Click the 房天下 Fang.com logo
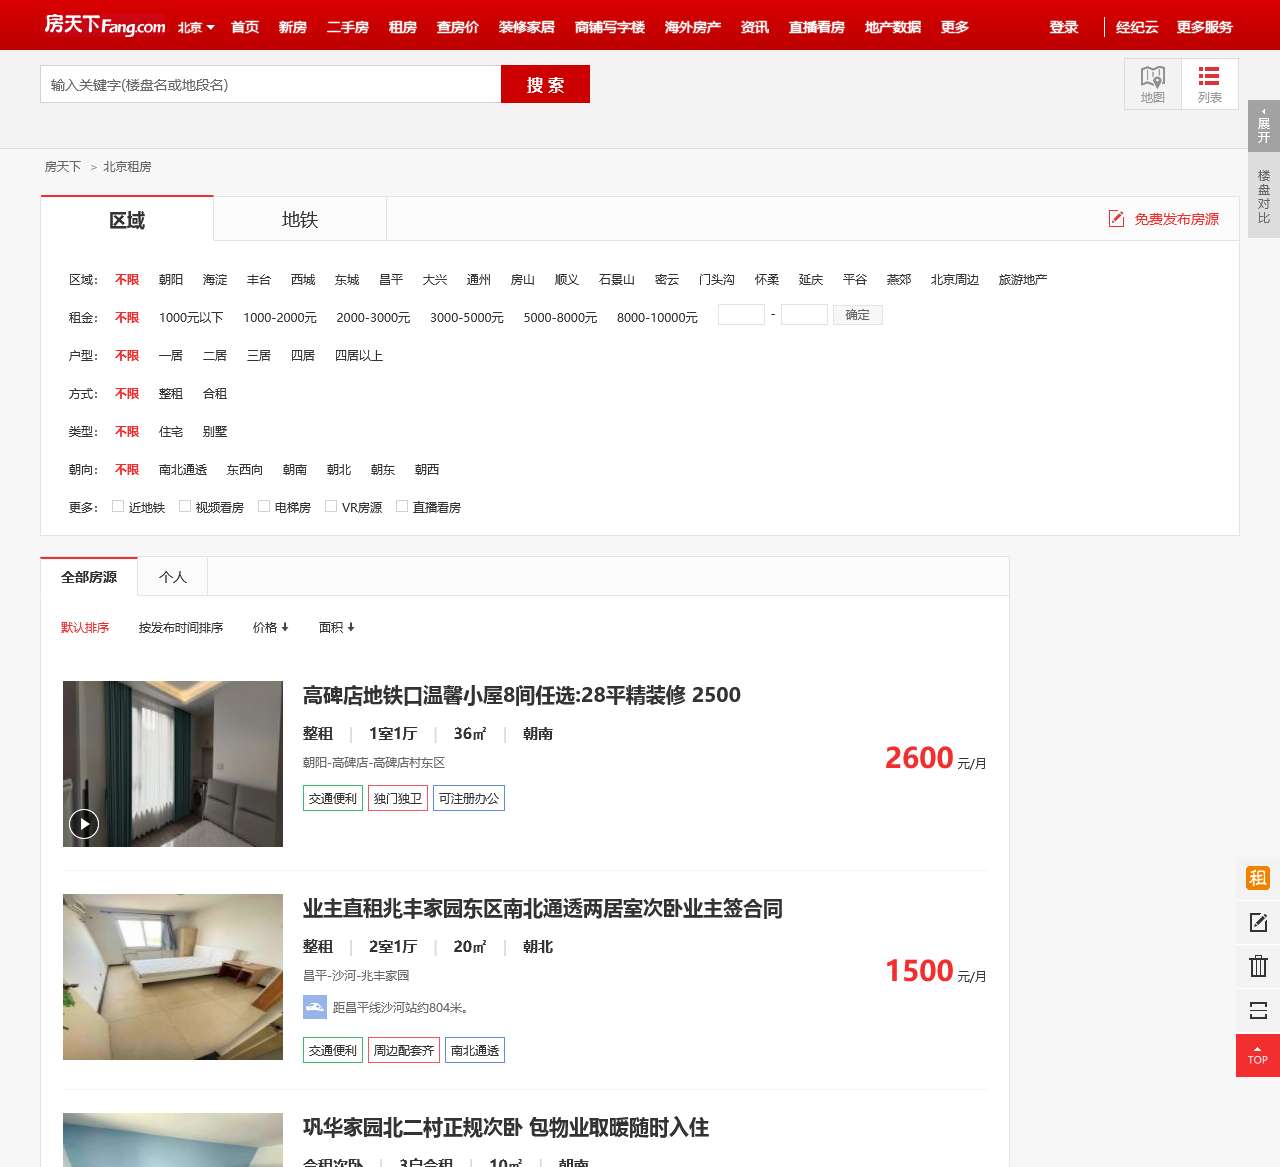 tap(105, 25)
